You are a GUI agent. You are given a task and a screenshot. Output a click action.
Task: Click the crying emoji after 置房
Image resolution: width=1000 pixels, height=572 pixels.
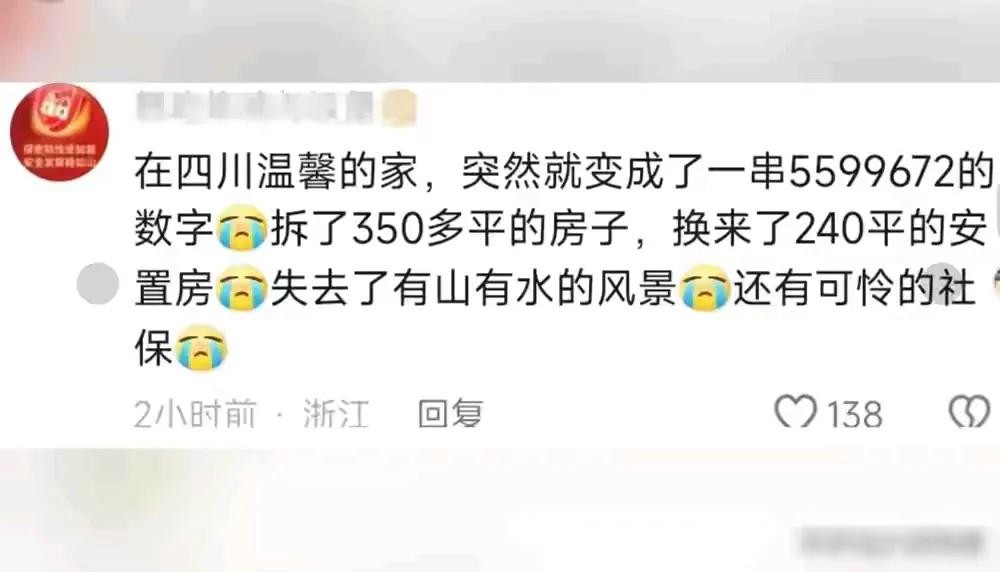pyautogui.click(x=242, y=288)
